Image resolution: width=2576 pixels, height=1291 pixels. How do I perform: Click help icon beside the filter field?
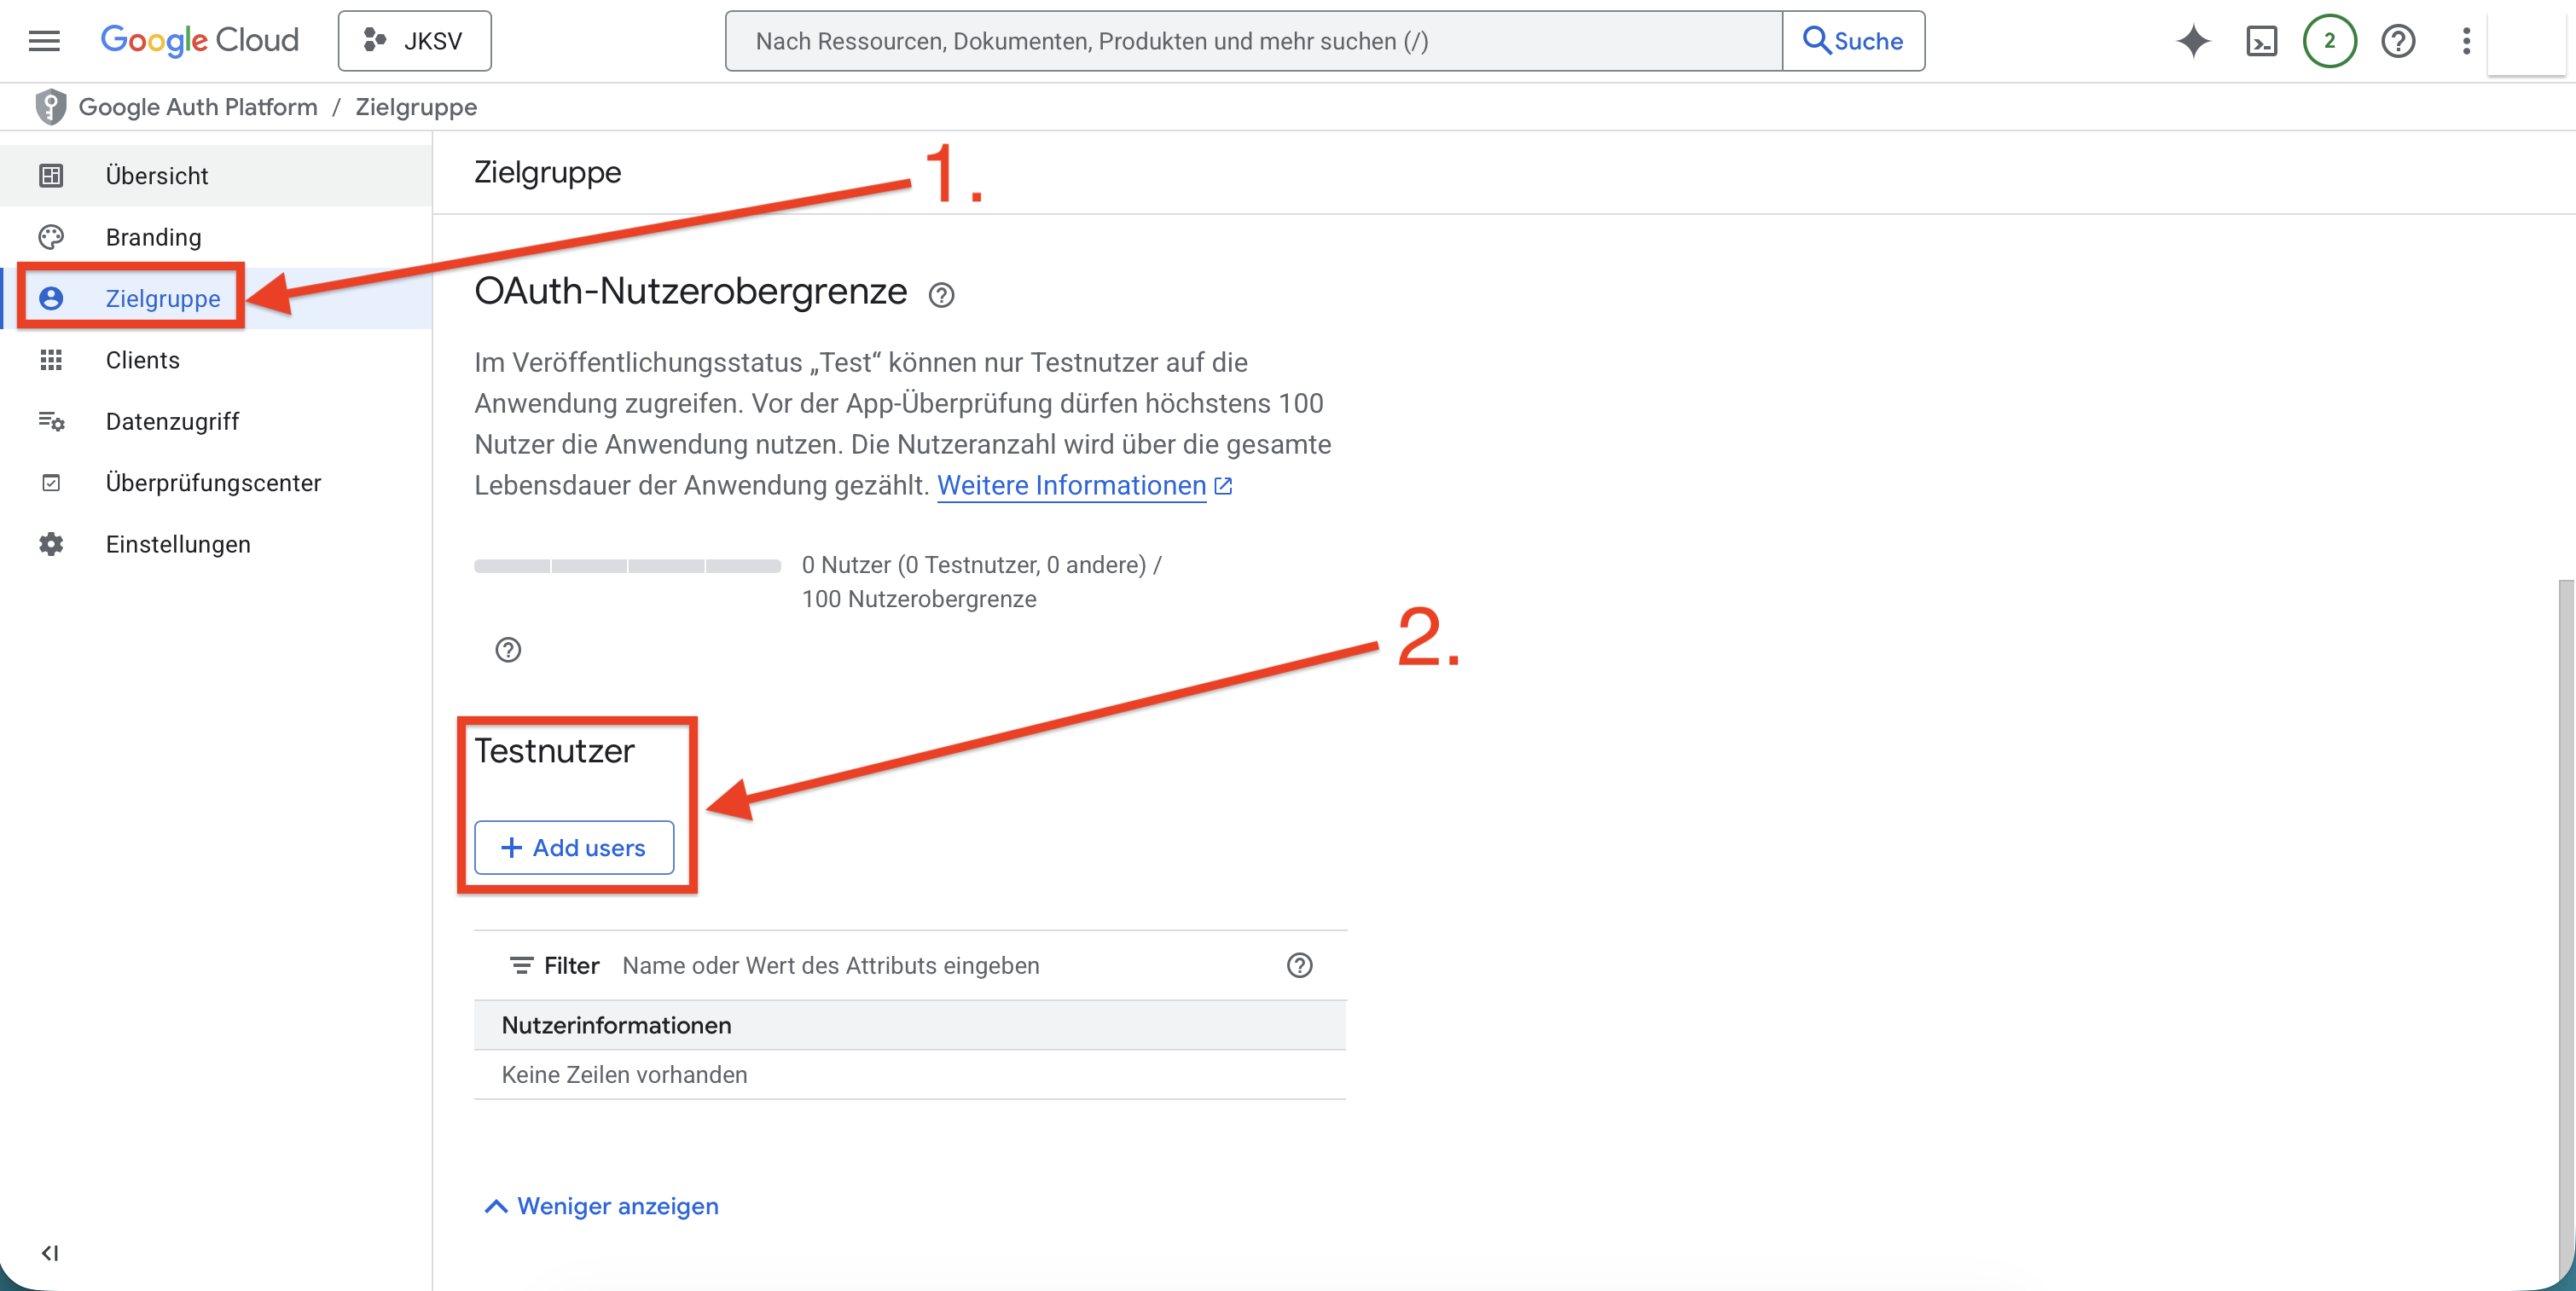1299,965
